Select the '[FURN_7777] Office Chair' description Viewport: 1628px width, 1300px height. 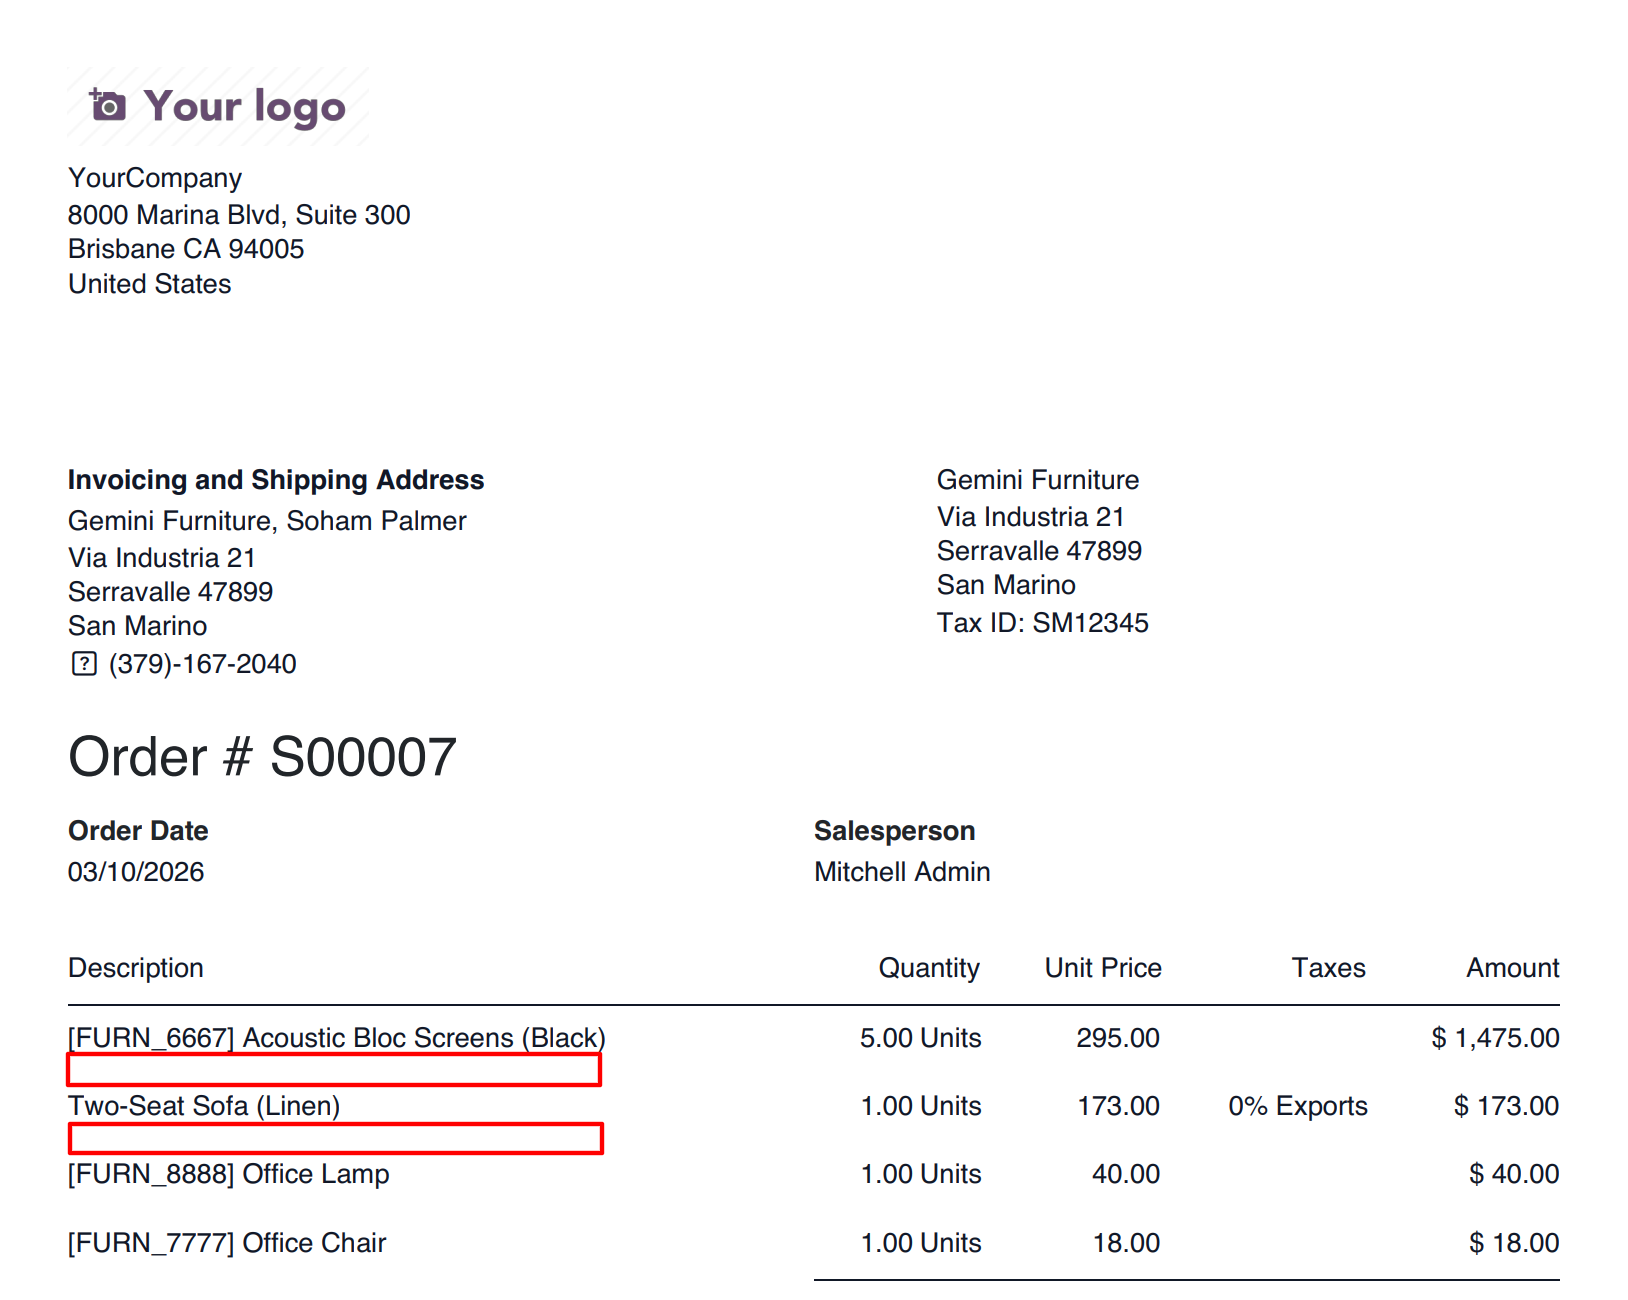[227, 1243]
